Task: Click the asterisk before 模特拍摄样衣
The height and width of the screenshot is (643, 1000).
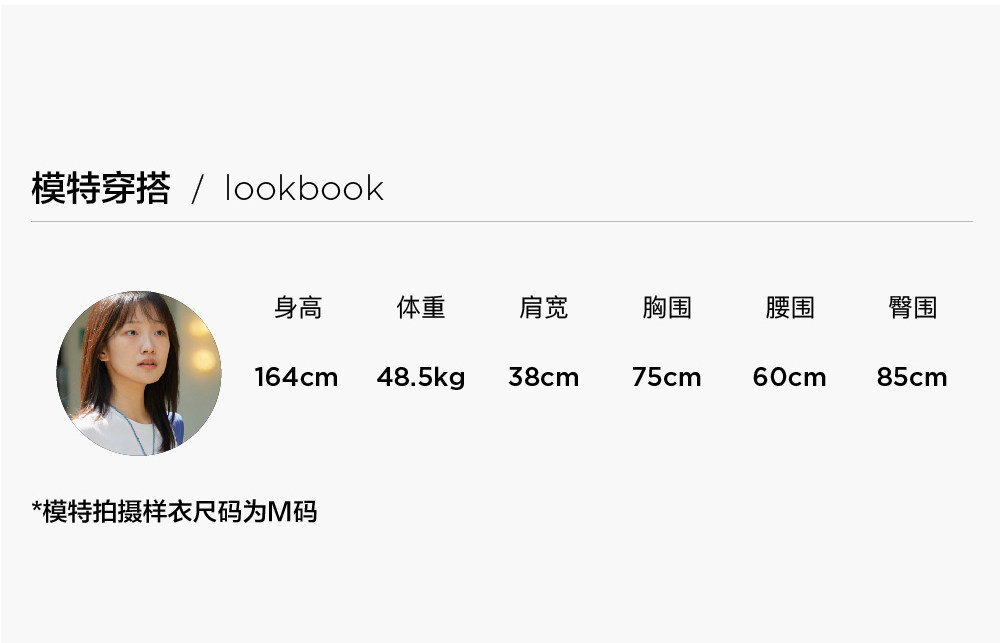Action: [x=36, y=508]
